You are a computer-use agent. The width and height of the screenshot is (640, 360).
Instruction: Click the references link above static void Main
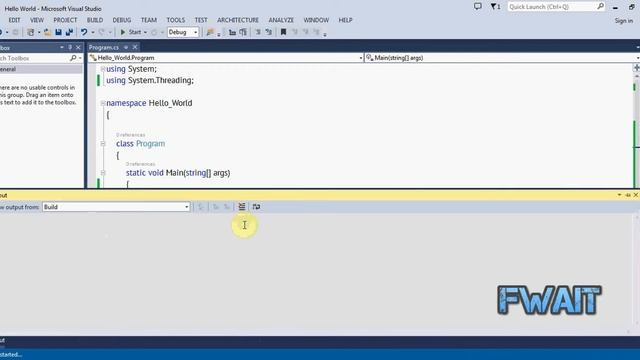tap(140, 164)
